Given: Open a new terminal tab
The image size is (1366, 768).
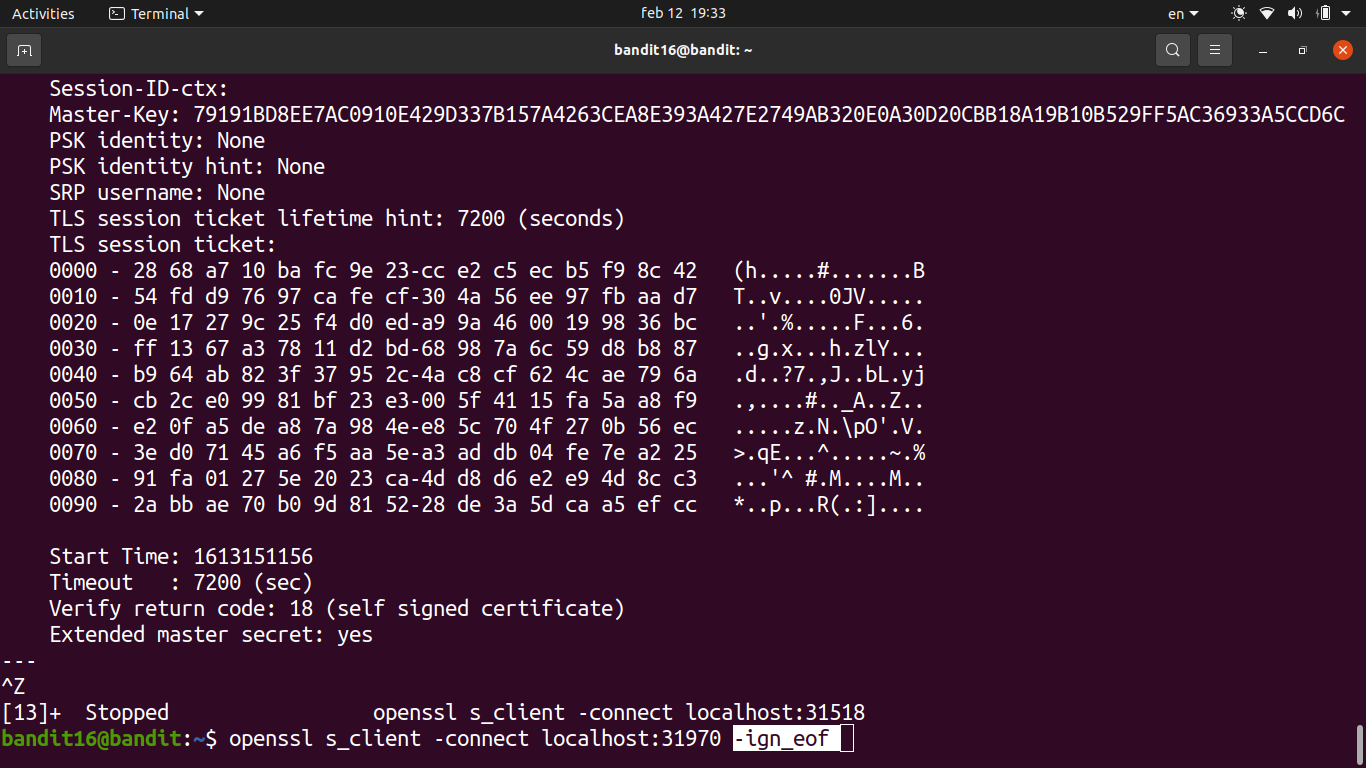Looking at the screenshot, I should (24, 50).
